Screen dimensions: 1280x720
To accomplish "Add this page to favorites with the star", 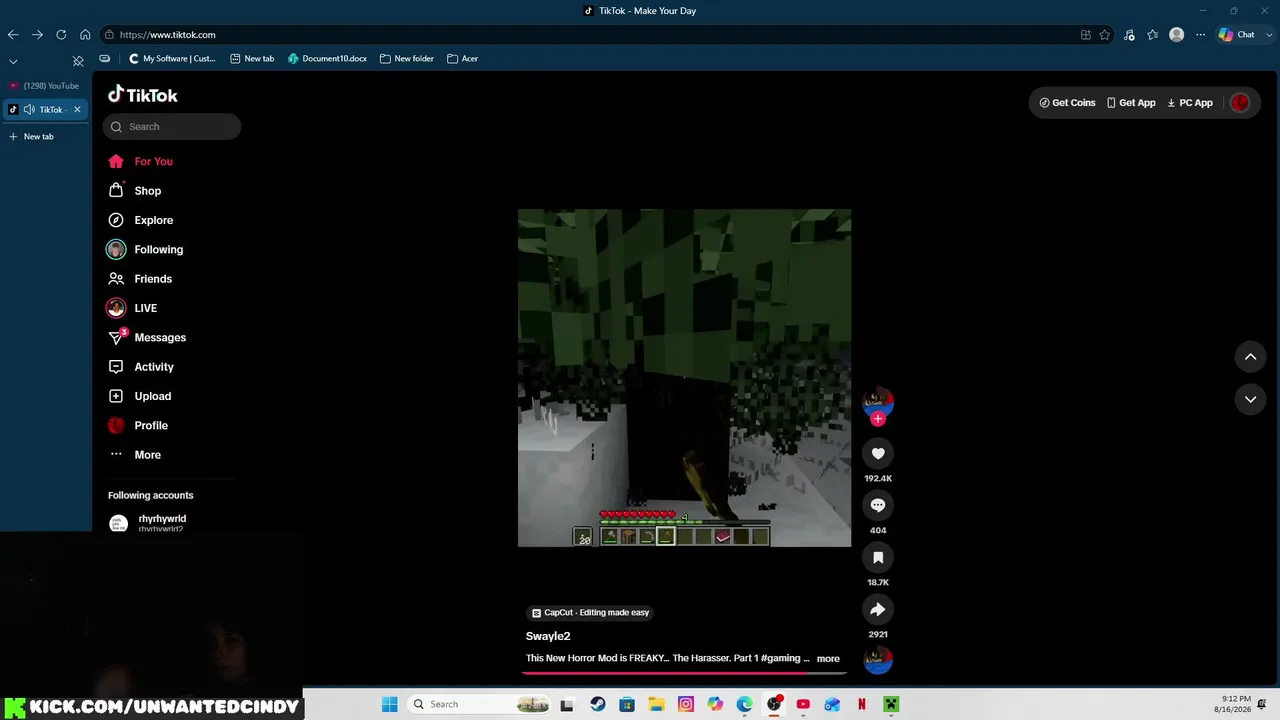I will click(x=1105, y=35).
